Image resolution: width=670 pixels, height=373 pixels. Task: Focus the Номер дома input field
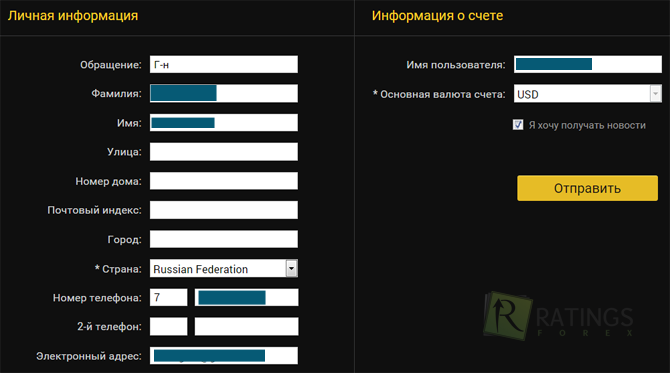[223, 181]
